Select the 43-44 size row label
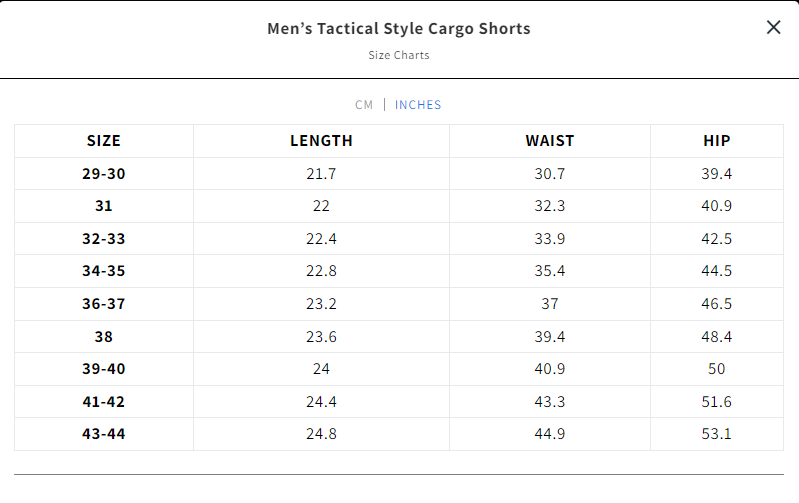799x503 pixels. [104, 434]
